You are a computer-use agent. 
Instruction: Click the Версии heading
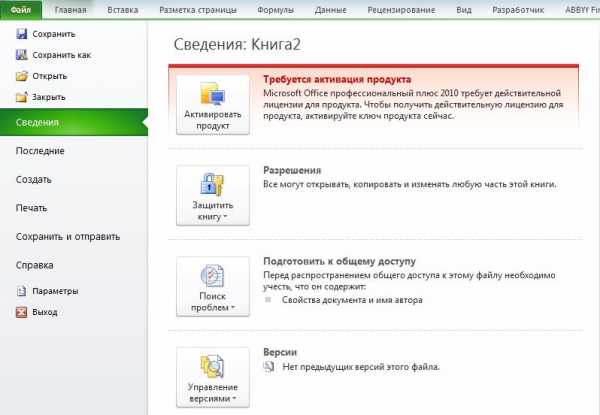[x=280, y=352]
